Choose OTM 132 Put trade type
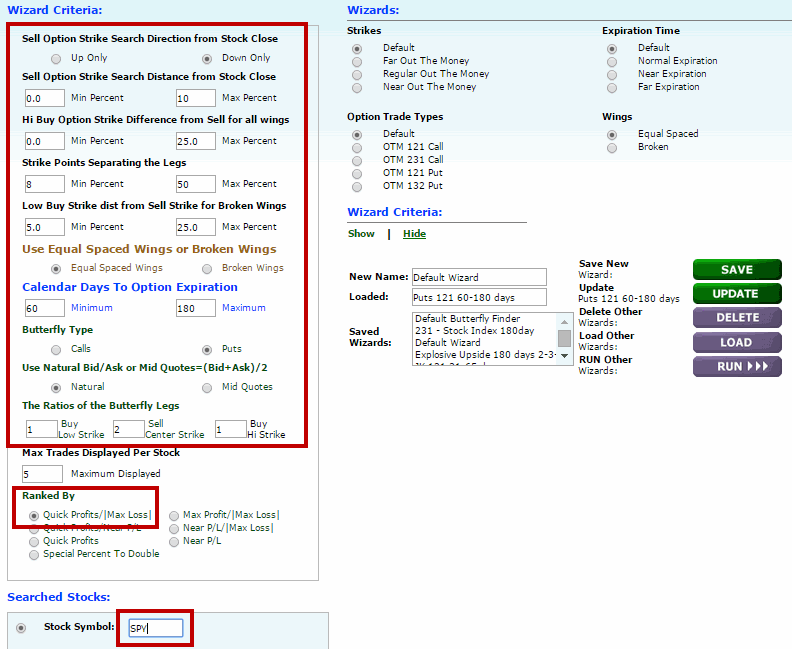Image resolution: width=792 pixels, height=649 pixels. (x=357, y=187)
